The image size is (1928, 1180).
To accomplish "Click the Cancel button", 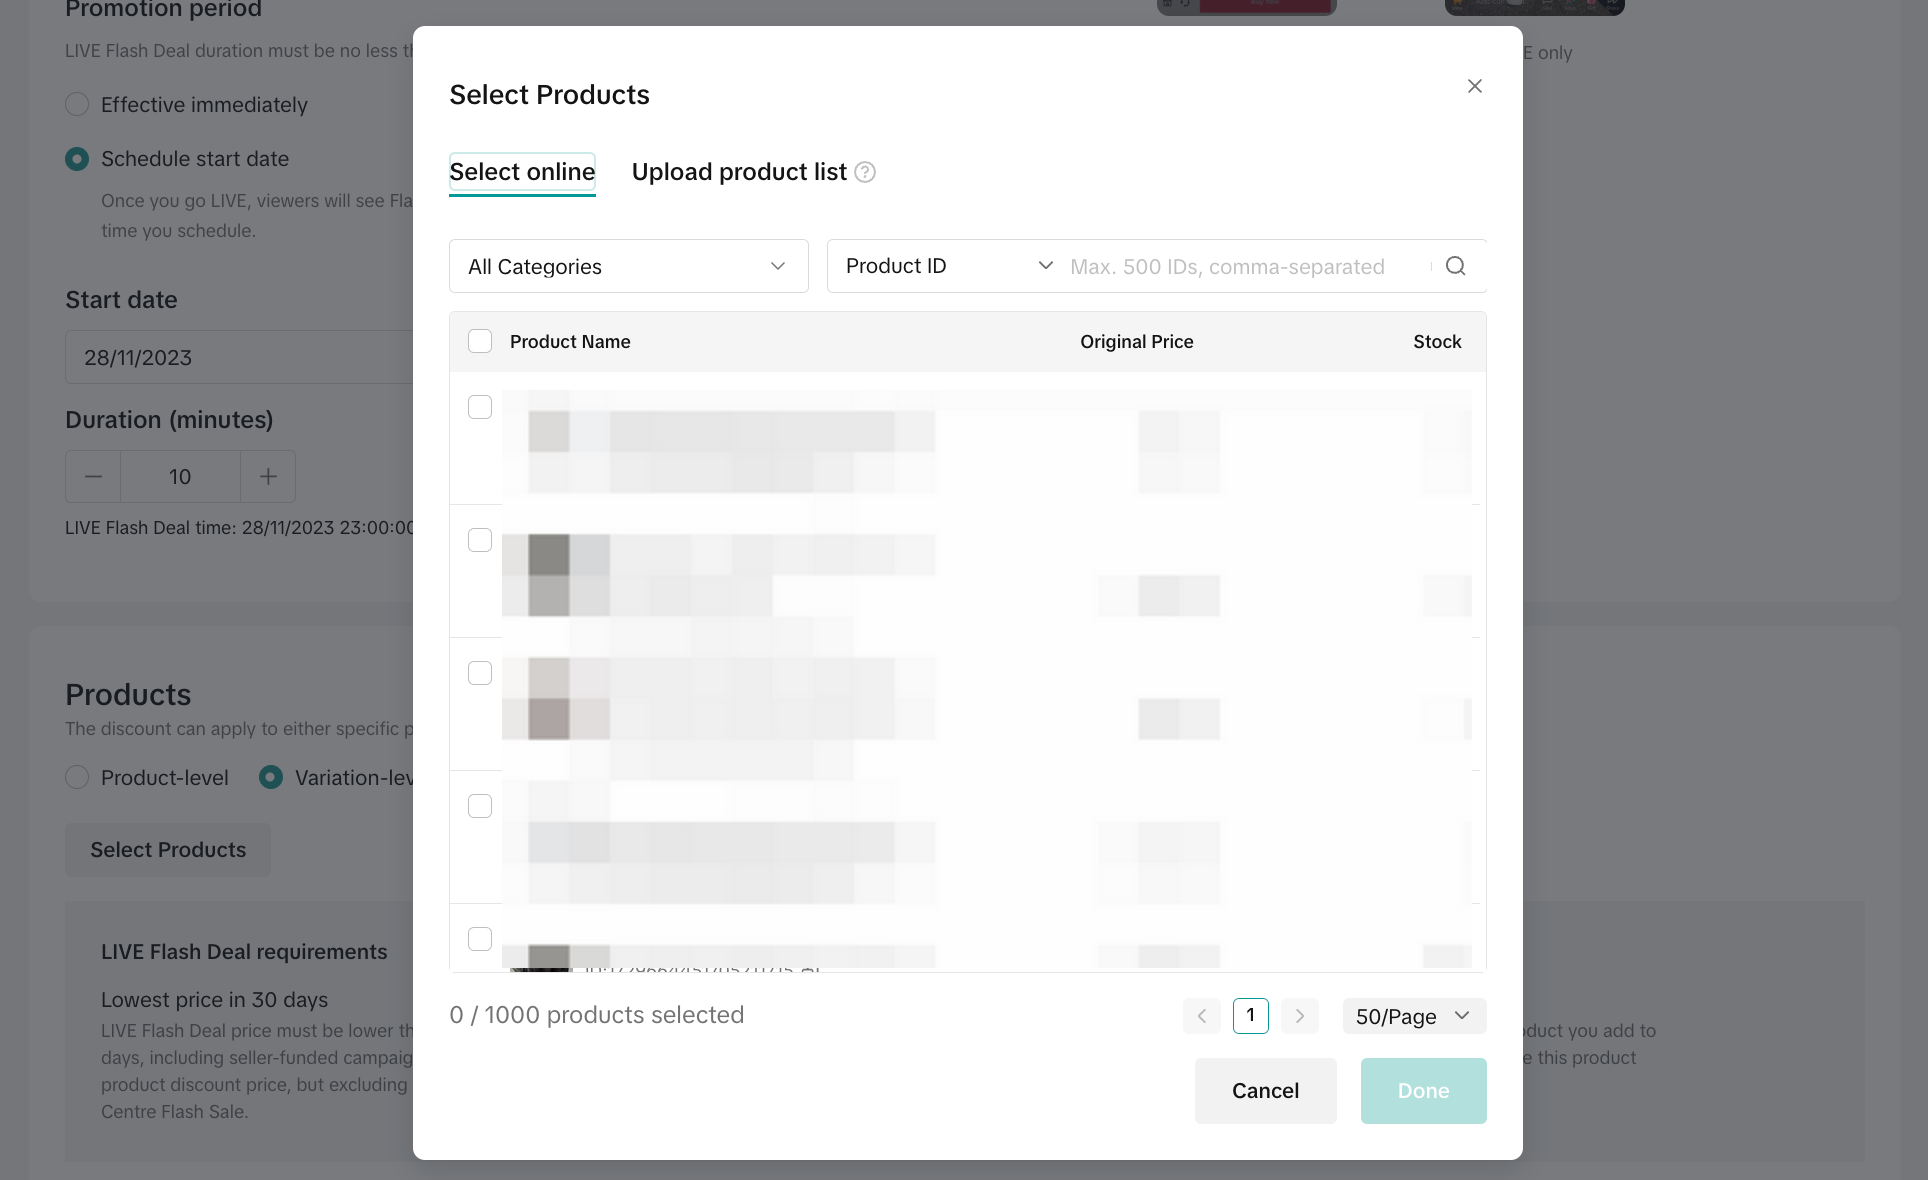I will click(x=1265, y=1091).
